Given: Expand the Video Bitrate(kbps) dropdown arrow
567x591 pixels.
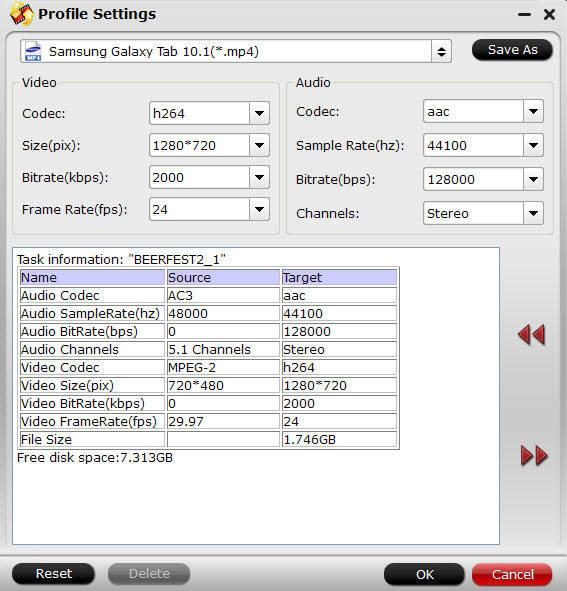Looking at the screenshot, I should pos(259,177).
